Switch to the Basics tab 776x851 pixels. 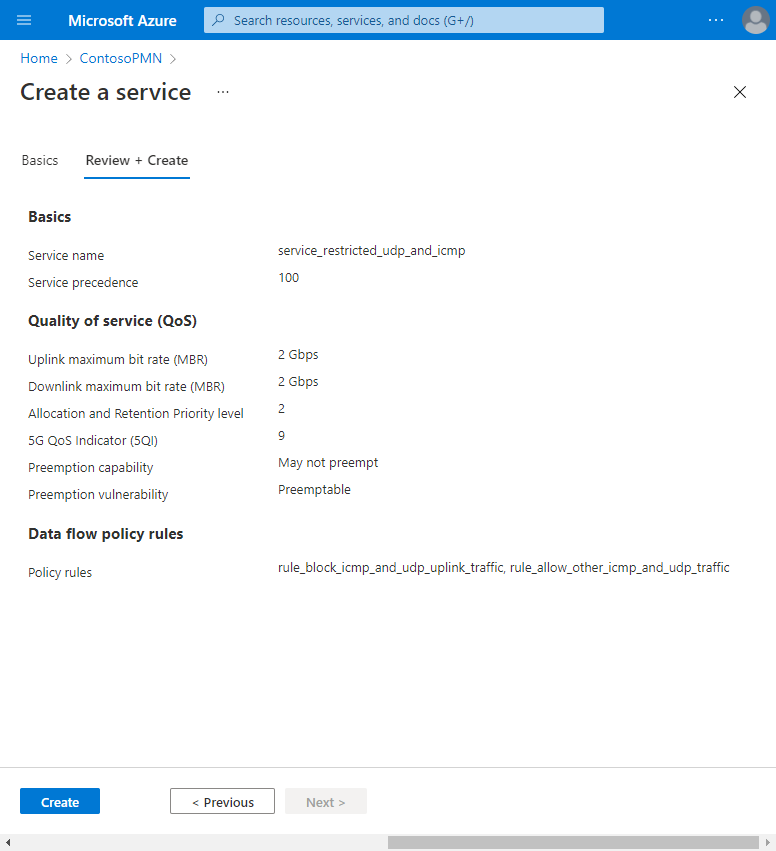[x=40, y=160]
